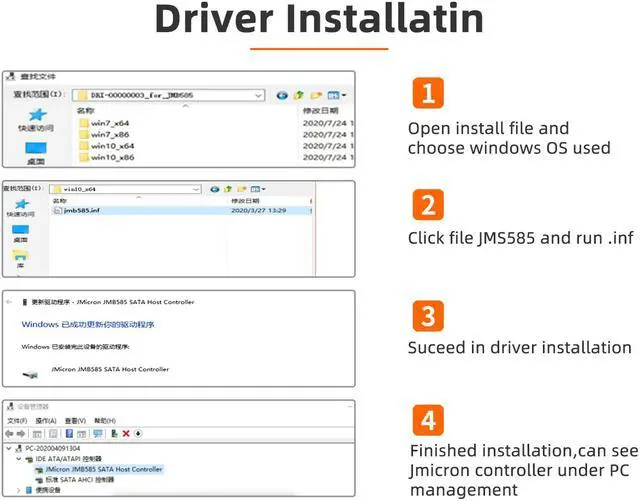This screenshot has height=501, width=640.
Task: Click red X uninstall icon in Device Manager toolbar
Action: (x=126, y=433)
